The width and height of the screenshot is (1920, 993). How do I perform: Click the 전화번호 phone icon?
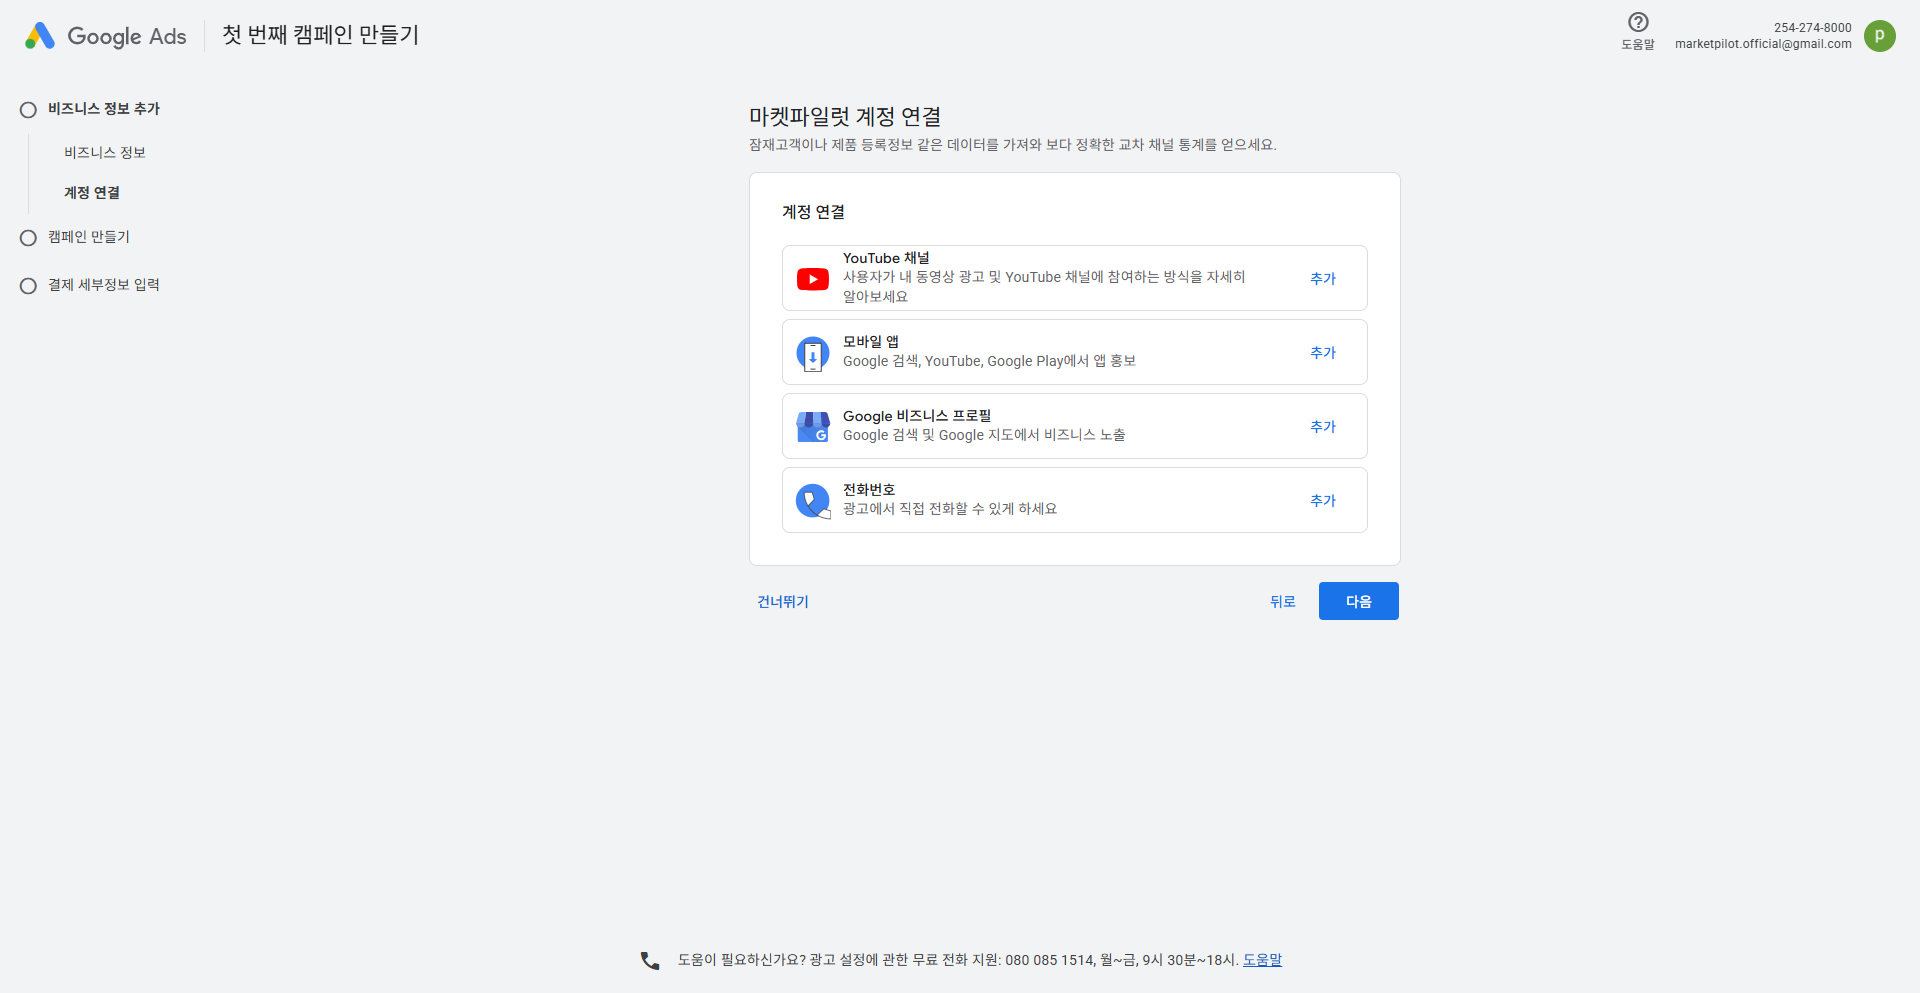tap(813, 501)
